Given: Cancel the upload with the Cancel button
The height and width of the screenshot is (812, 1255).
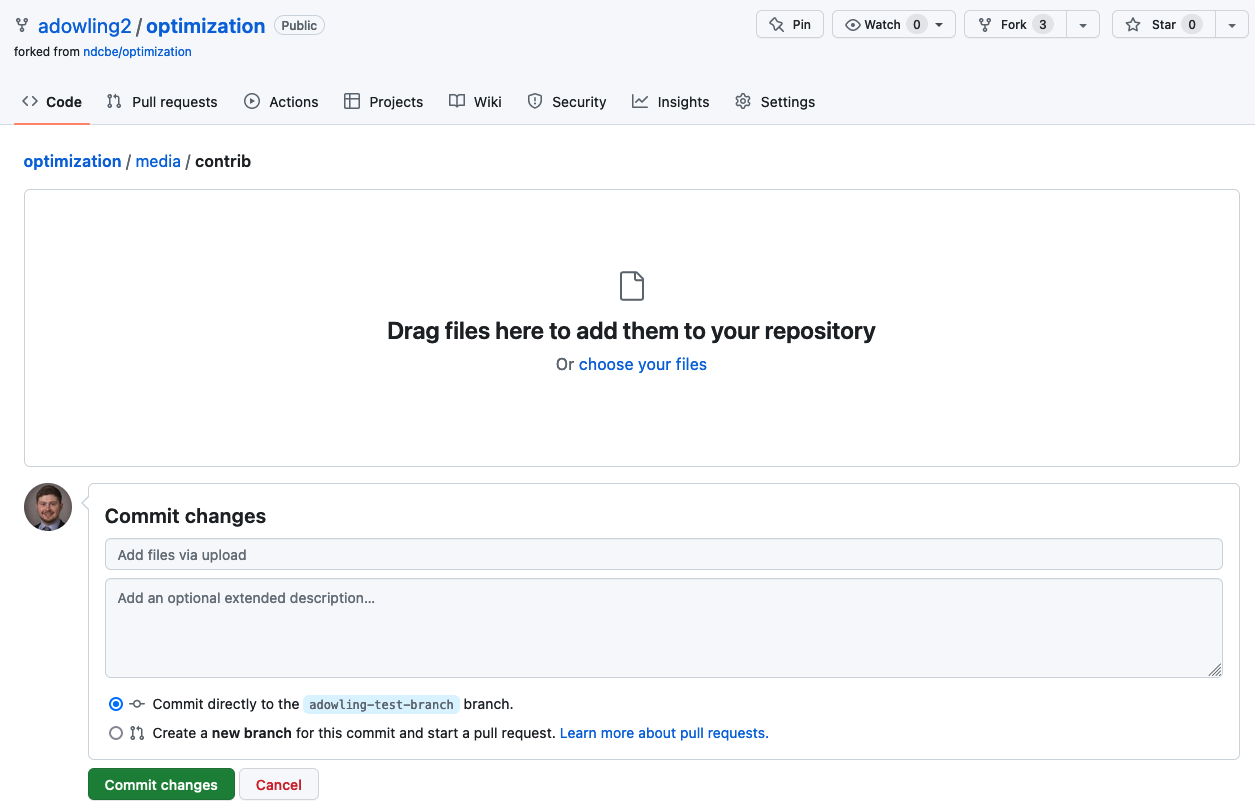Looking at the screenshot, I should coord(279,785).
